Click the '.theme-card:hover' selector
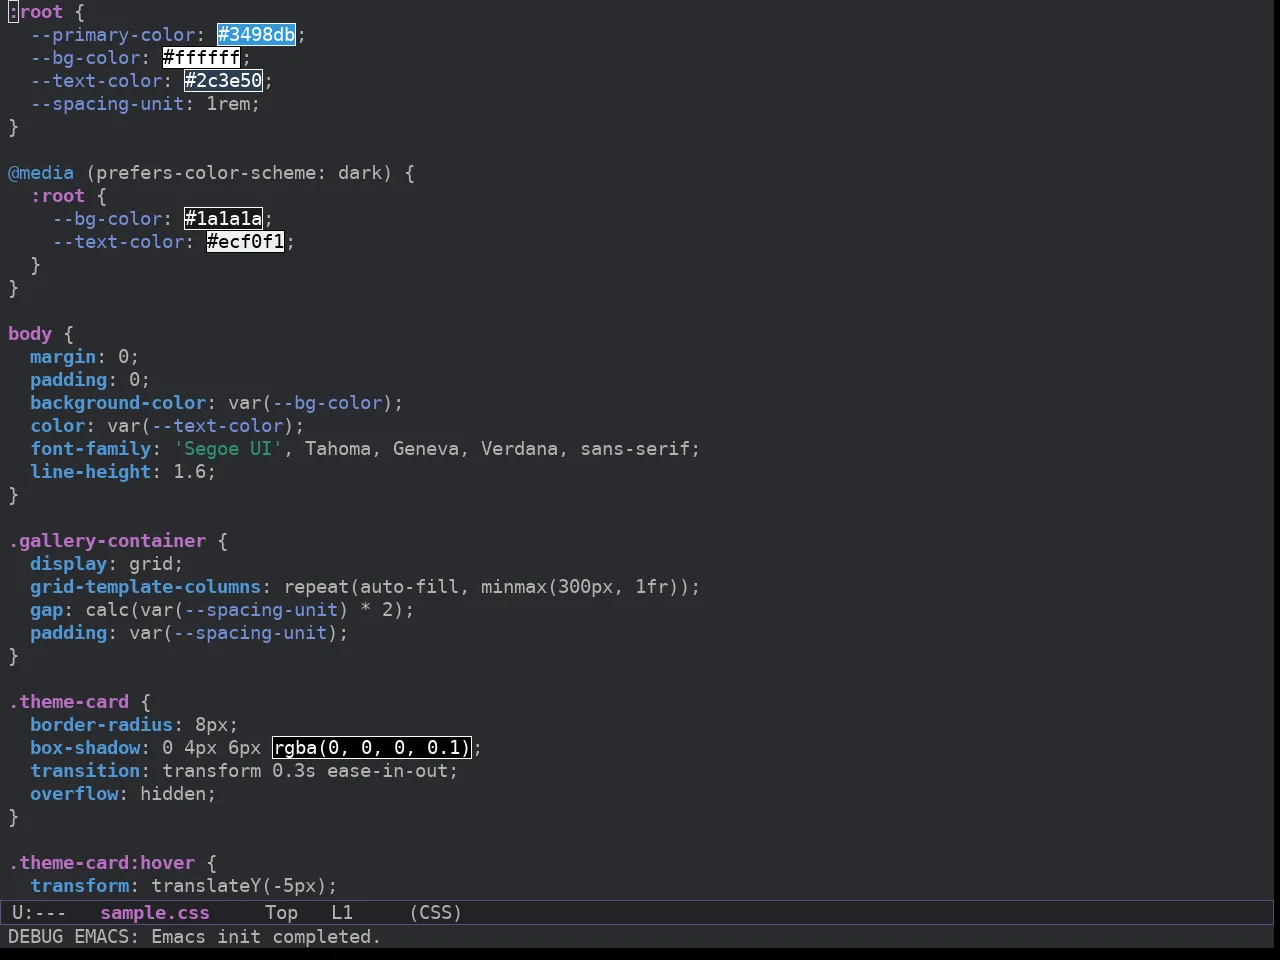1280x960 pixels. (x=102, y=863)
